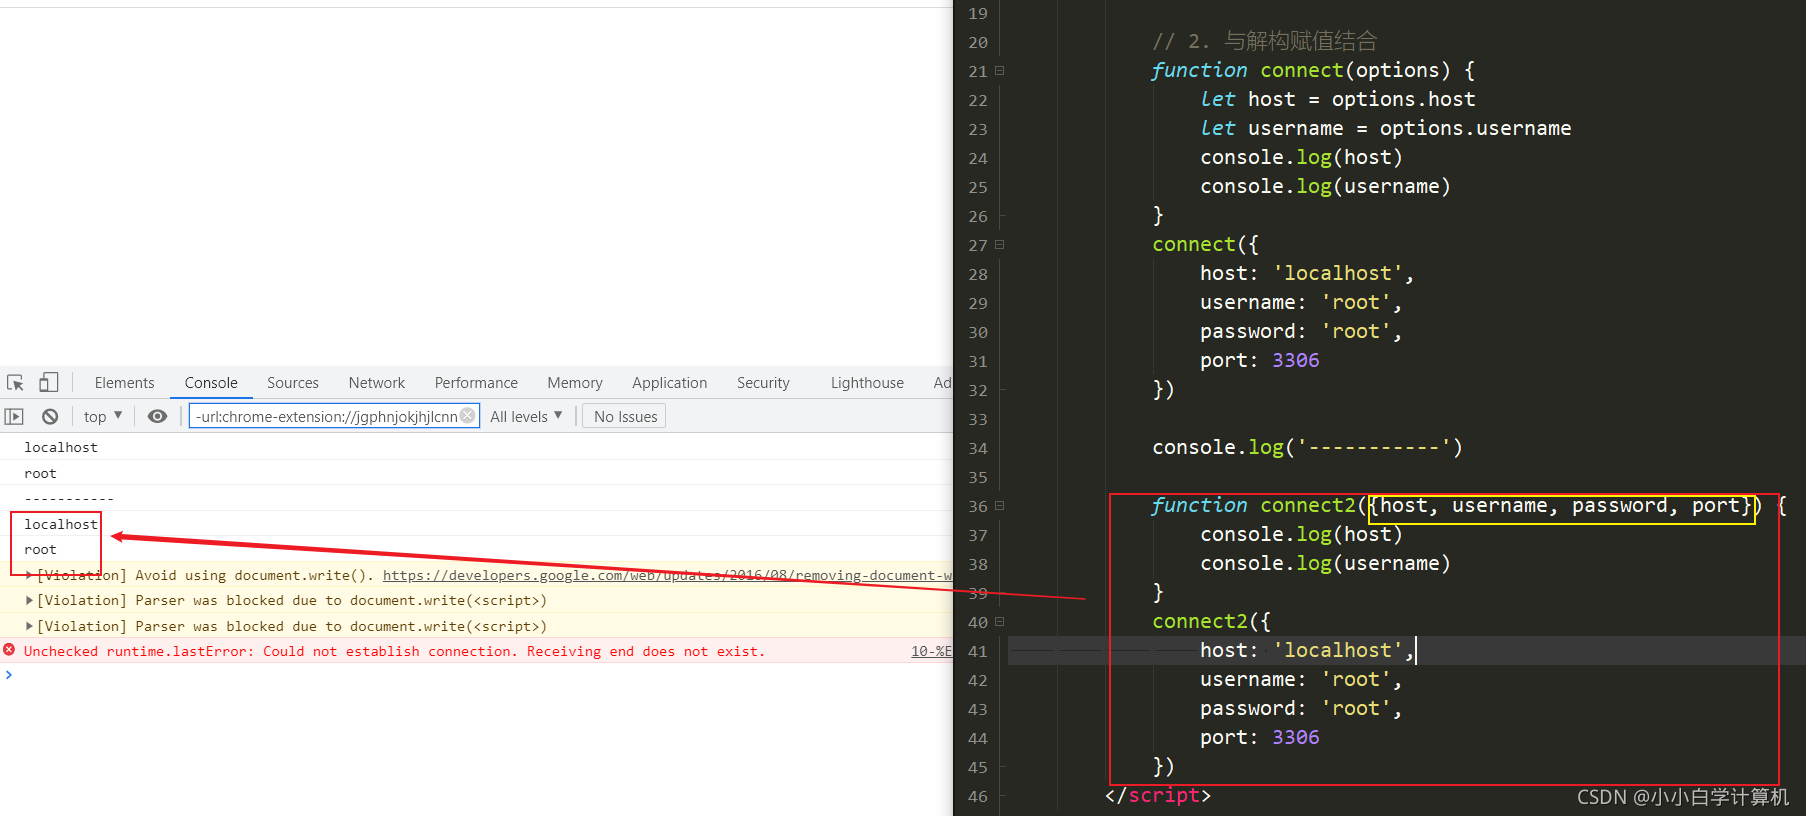This screenshot has width=1806, height=816.
Task: Click the first localhost console output
Action: coord(61,447)
